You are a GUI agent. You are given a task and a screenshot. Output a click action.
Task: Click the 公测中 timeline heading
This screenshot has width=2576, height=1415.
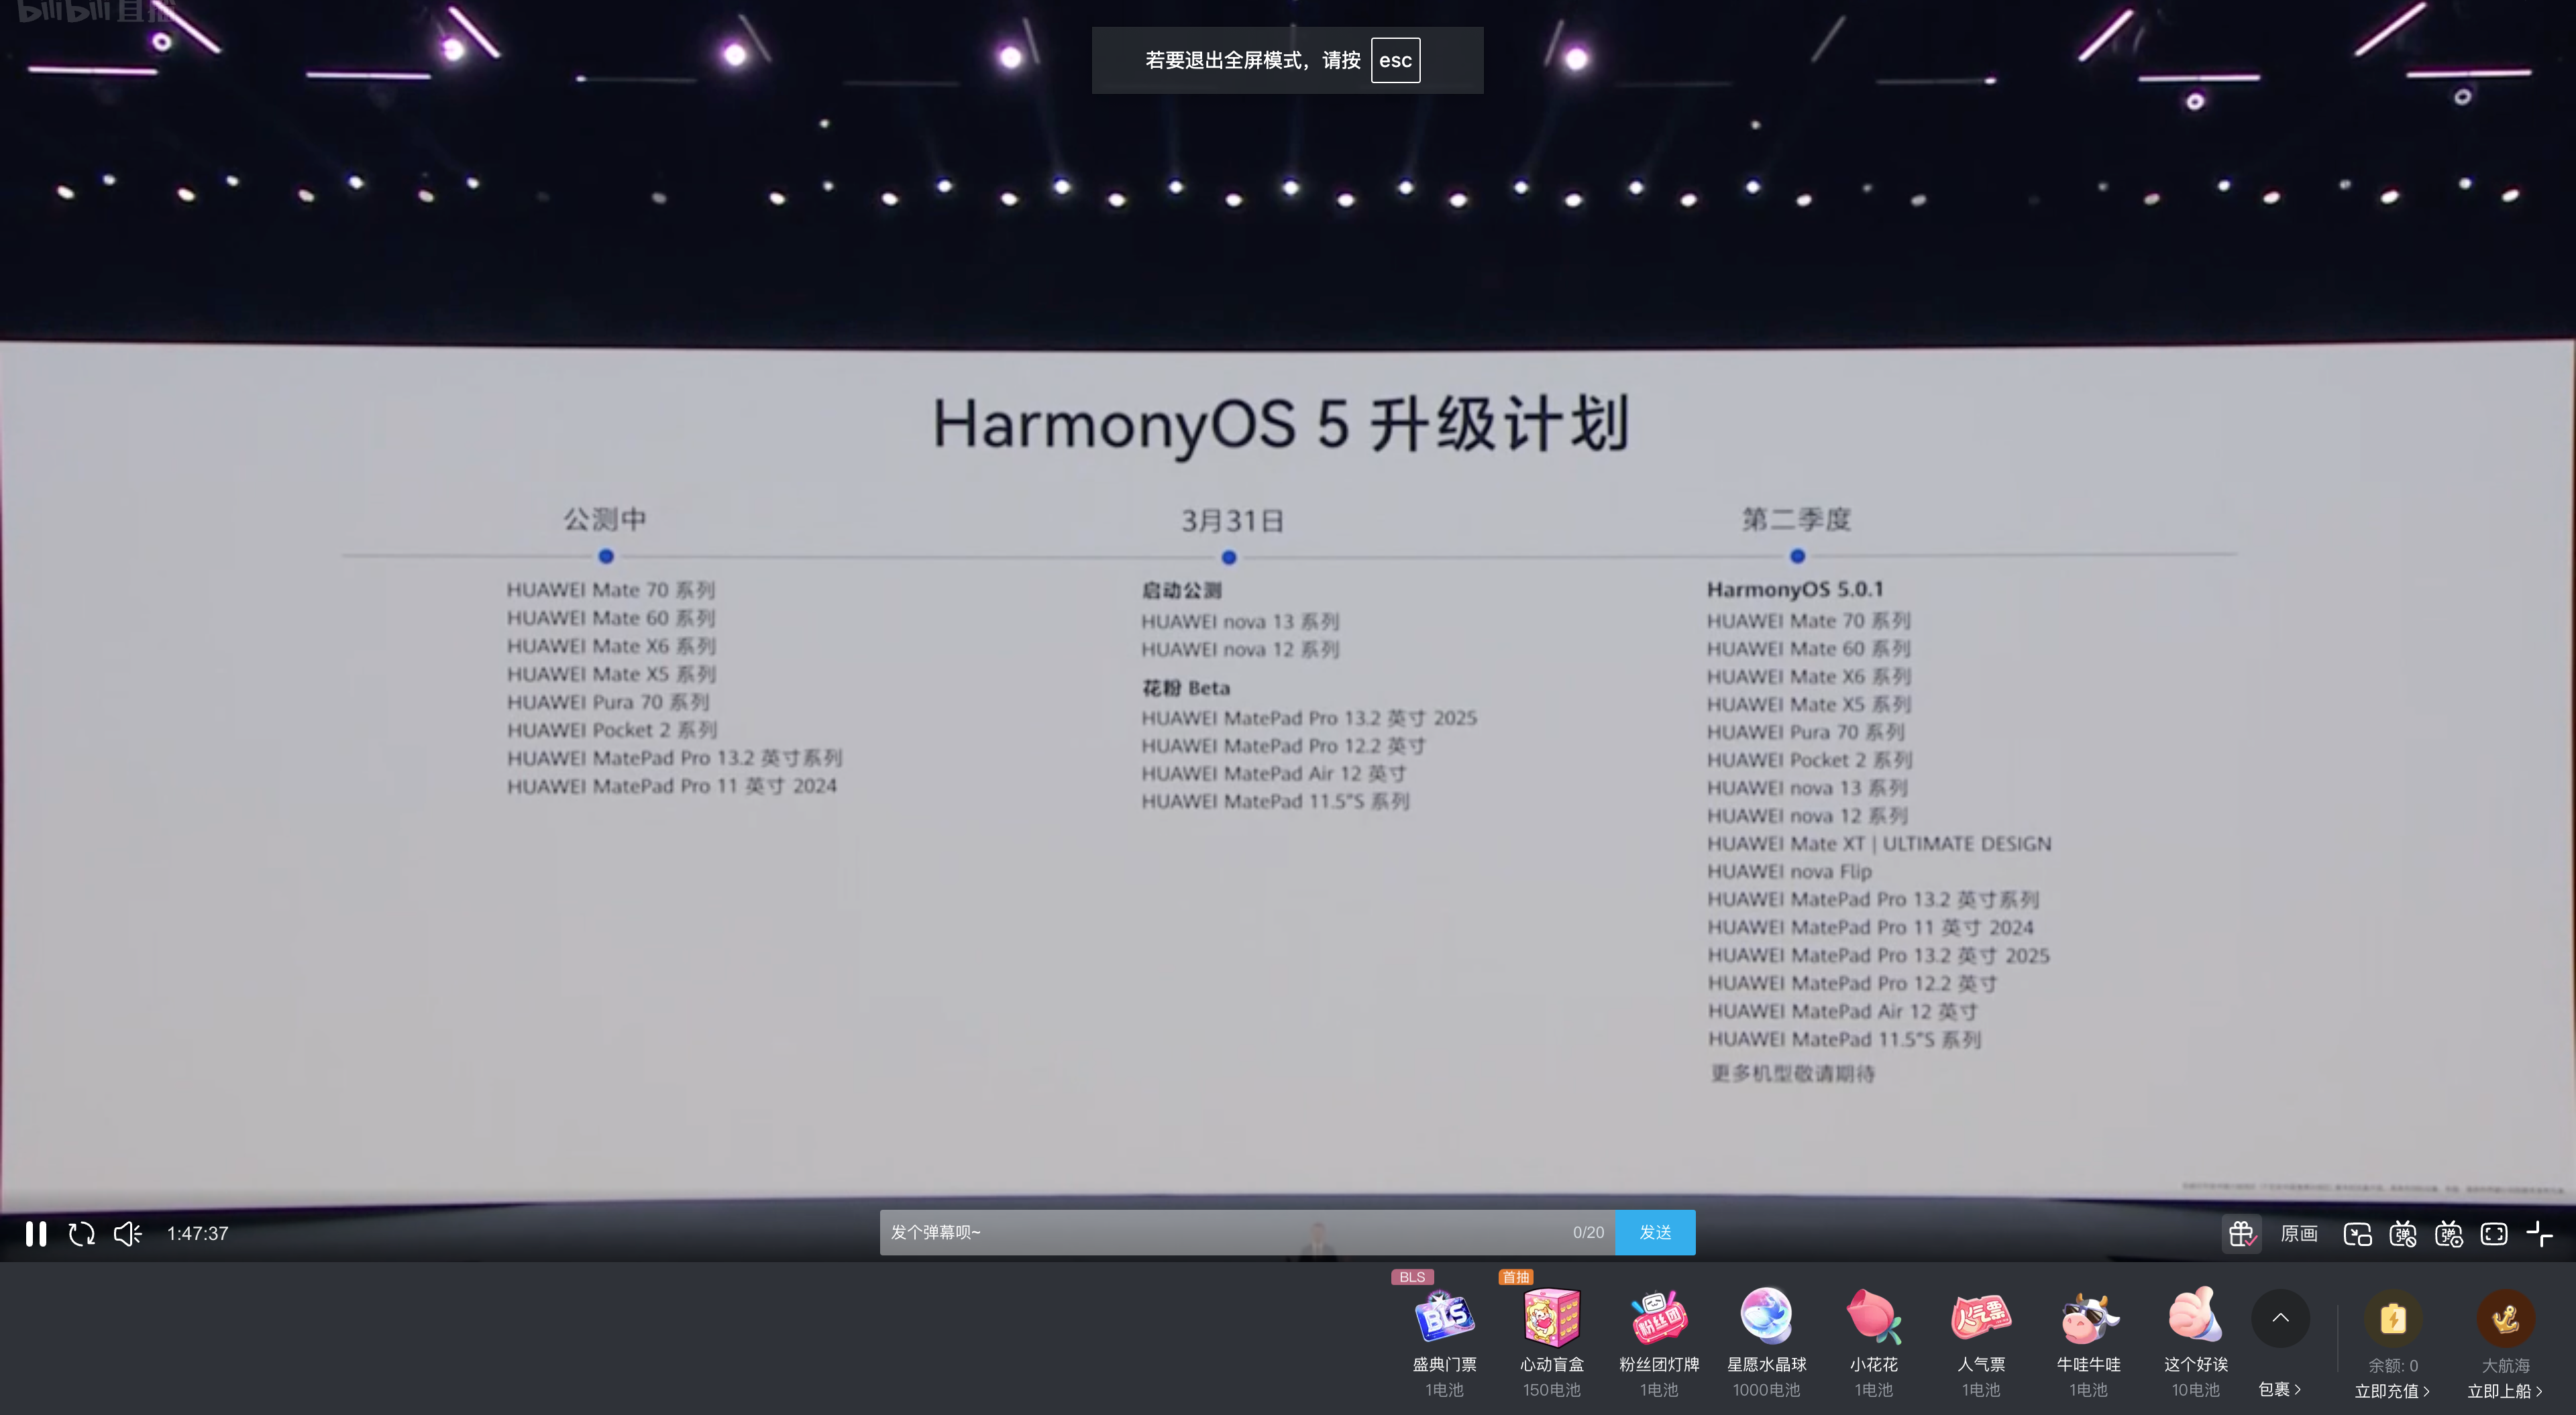(604, 519)
